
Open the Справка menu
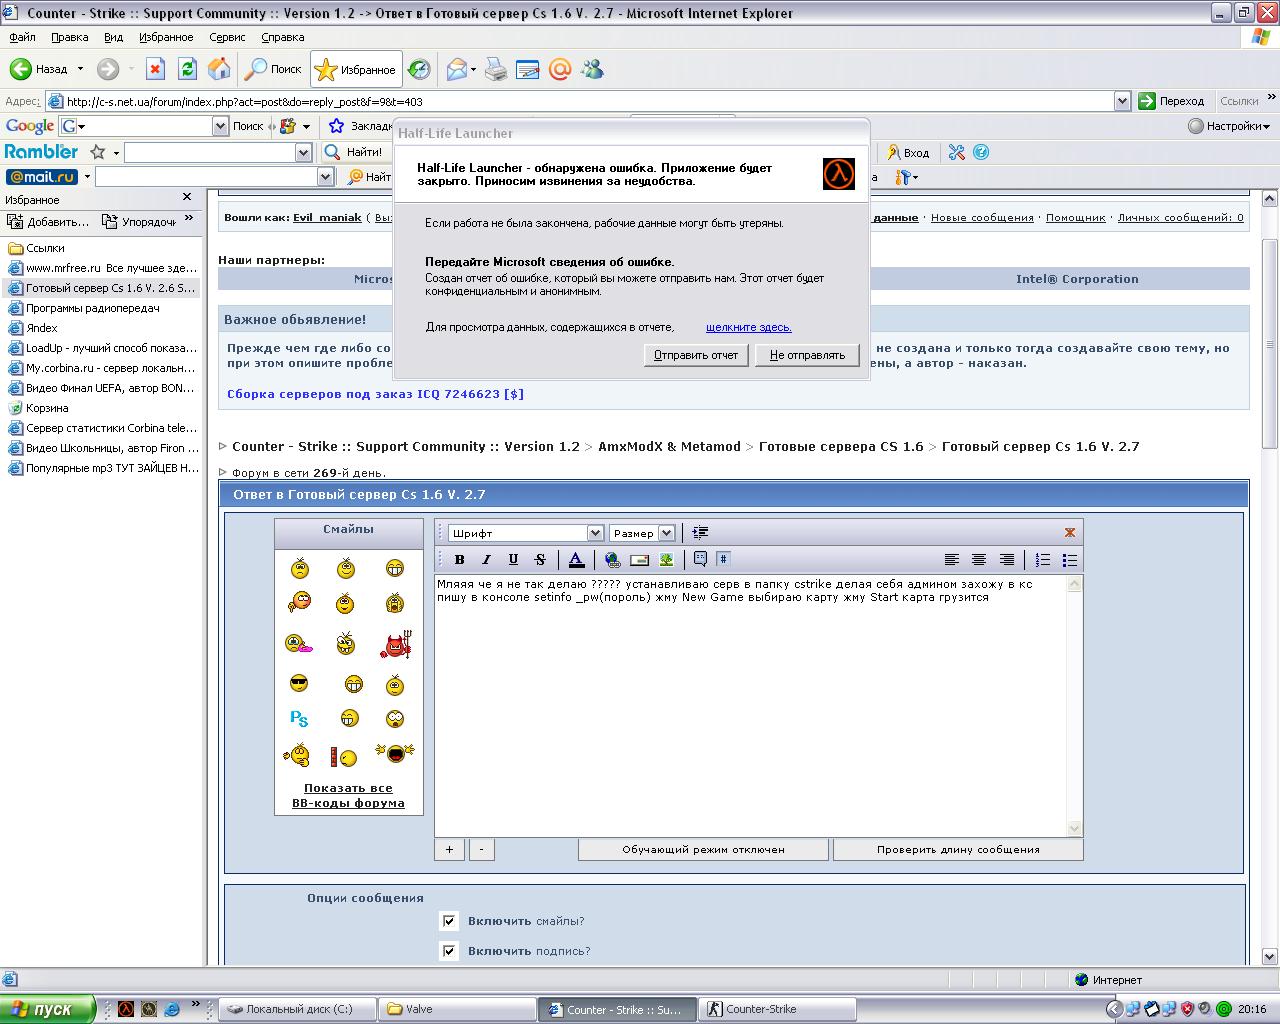tap(282, 37)
